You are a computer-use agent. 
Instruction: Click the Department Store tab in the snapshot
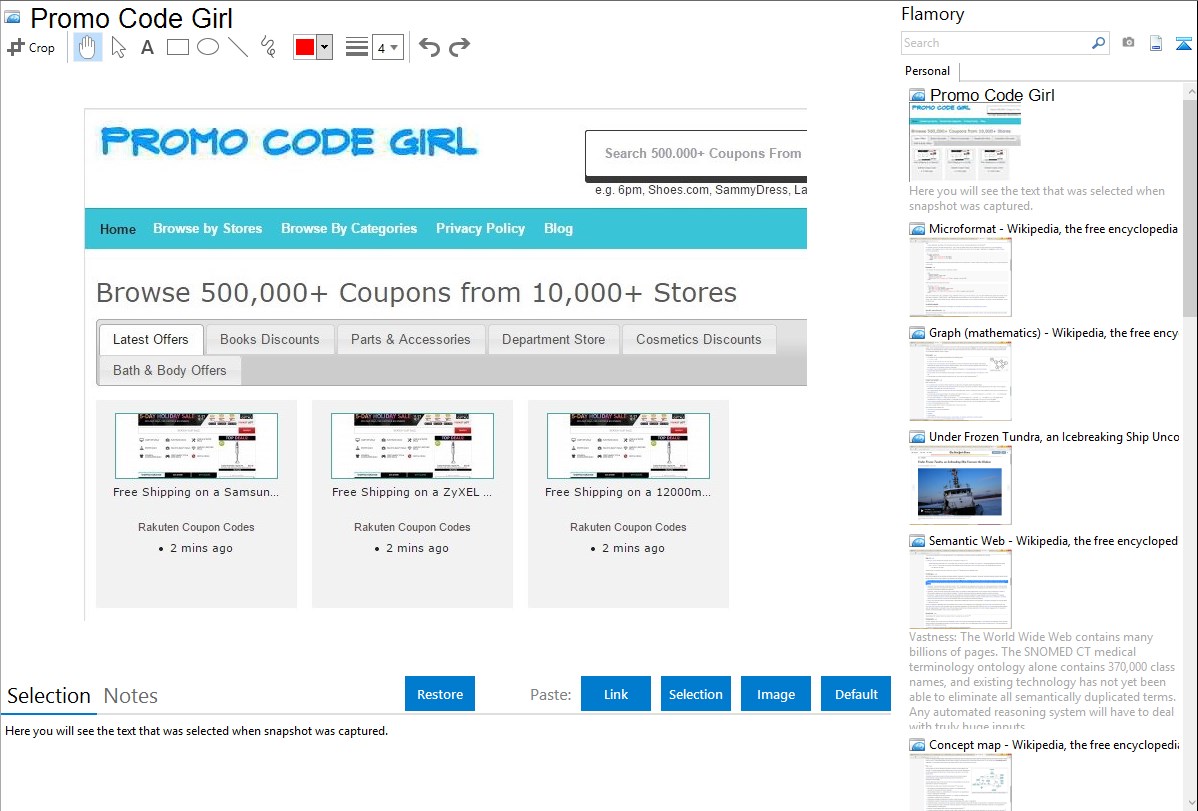pyautogui.click(x=553, y=339)
